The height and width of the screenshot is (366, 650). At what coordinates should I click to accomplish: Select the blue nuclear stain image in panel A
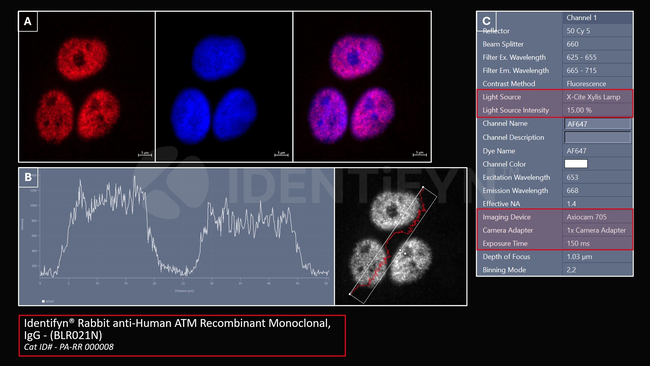tap(224, 86)
